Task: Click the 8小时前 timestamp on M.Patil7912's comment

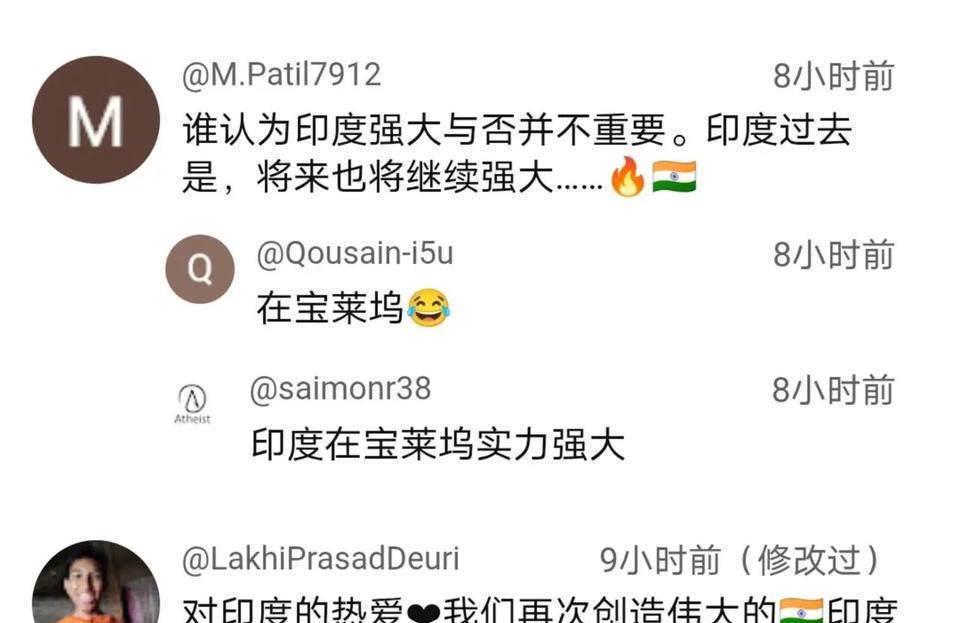Action: click(x=833, y=76)
